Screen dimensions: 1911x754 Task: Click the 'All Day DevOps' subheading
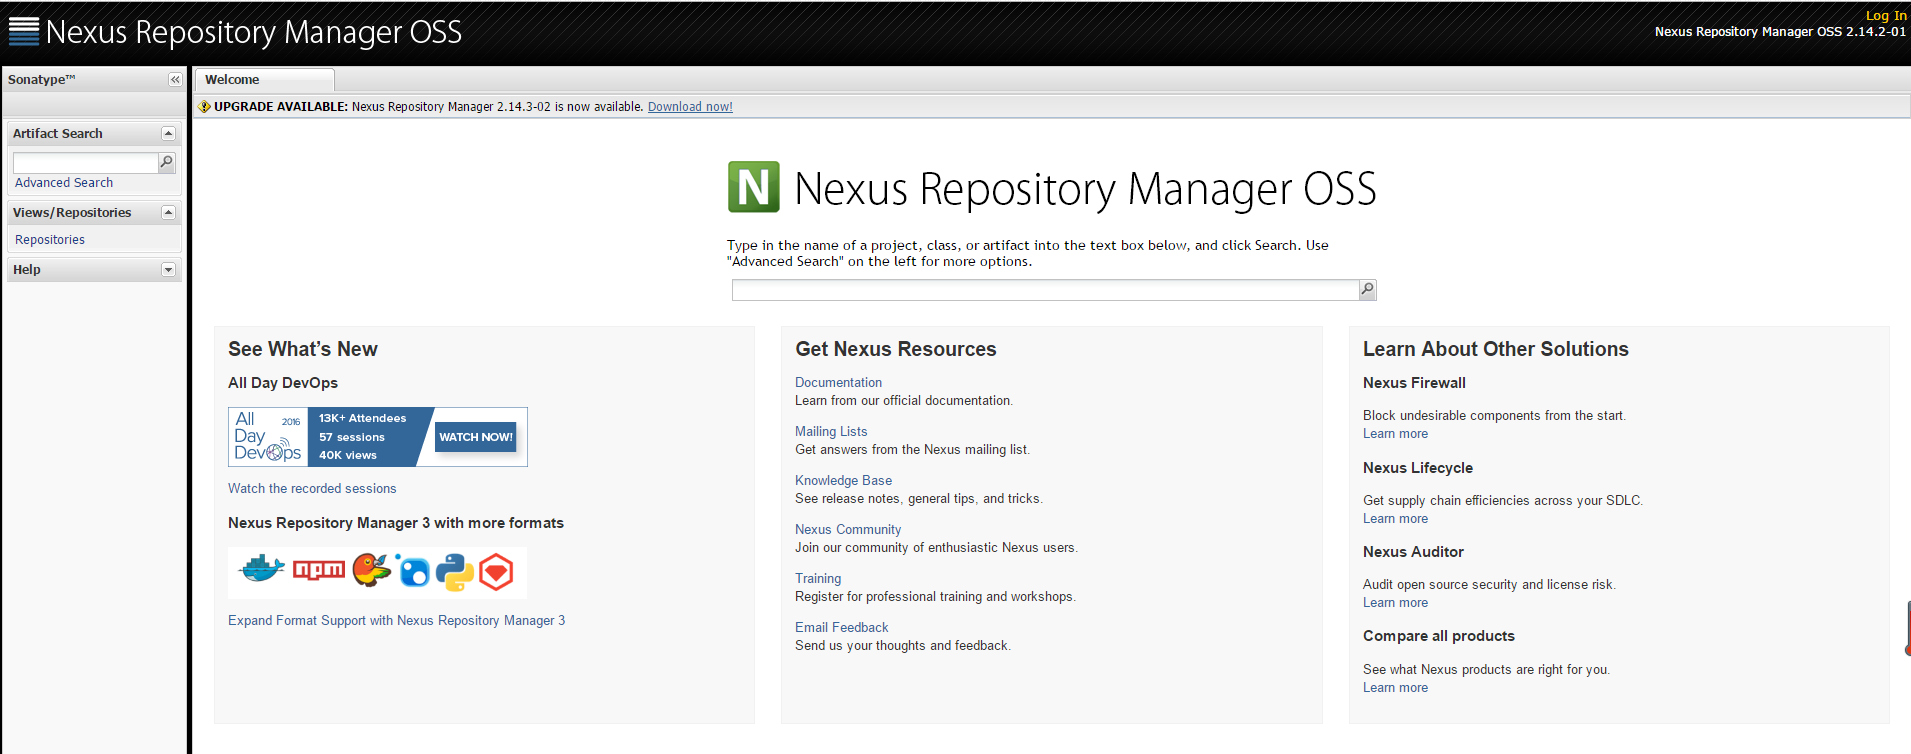pyautogui.click(x=283, y=383)
